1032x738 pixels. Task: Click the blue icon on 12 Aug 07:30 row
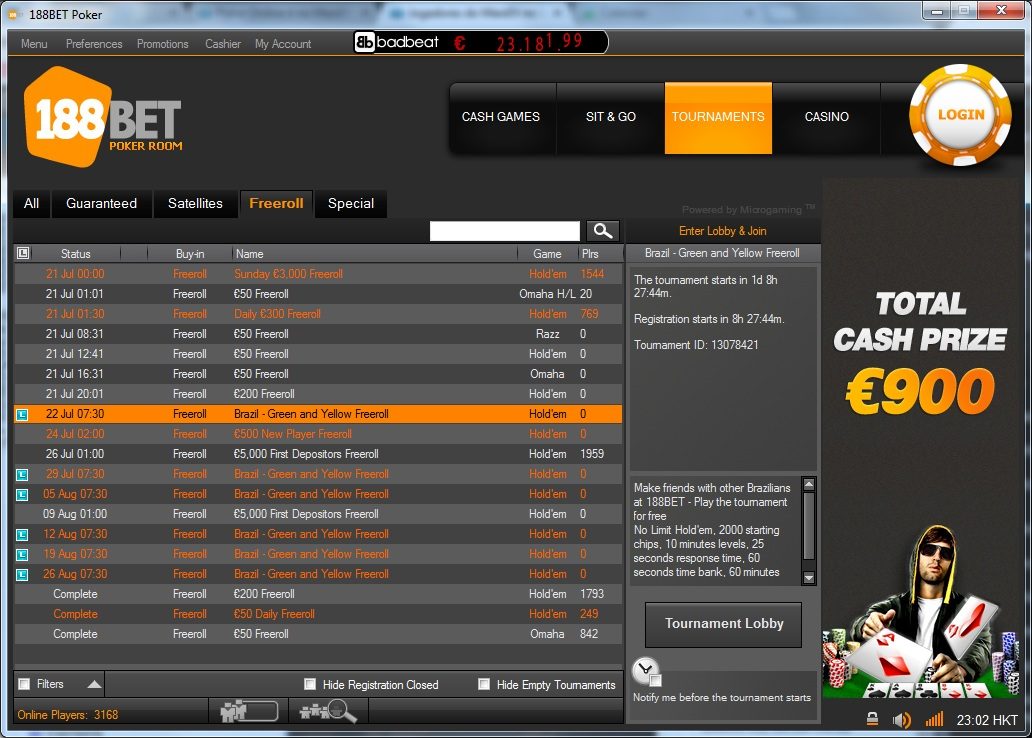[22, 535]
